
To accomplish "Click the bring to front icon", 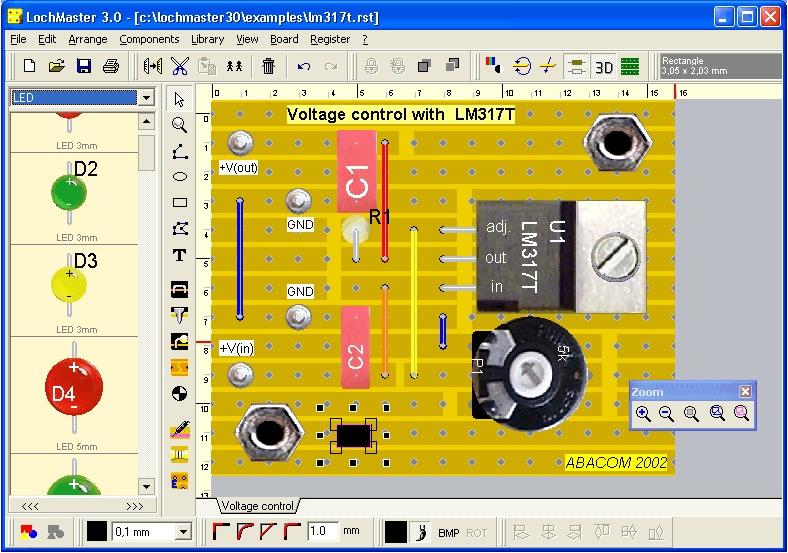I will coord(425,66).
